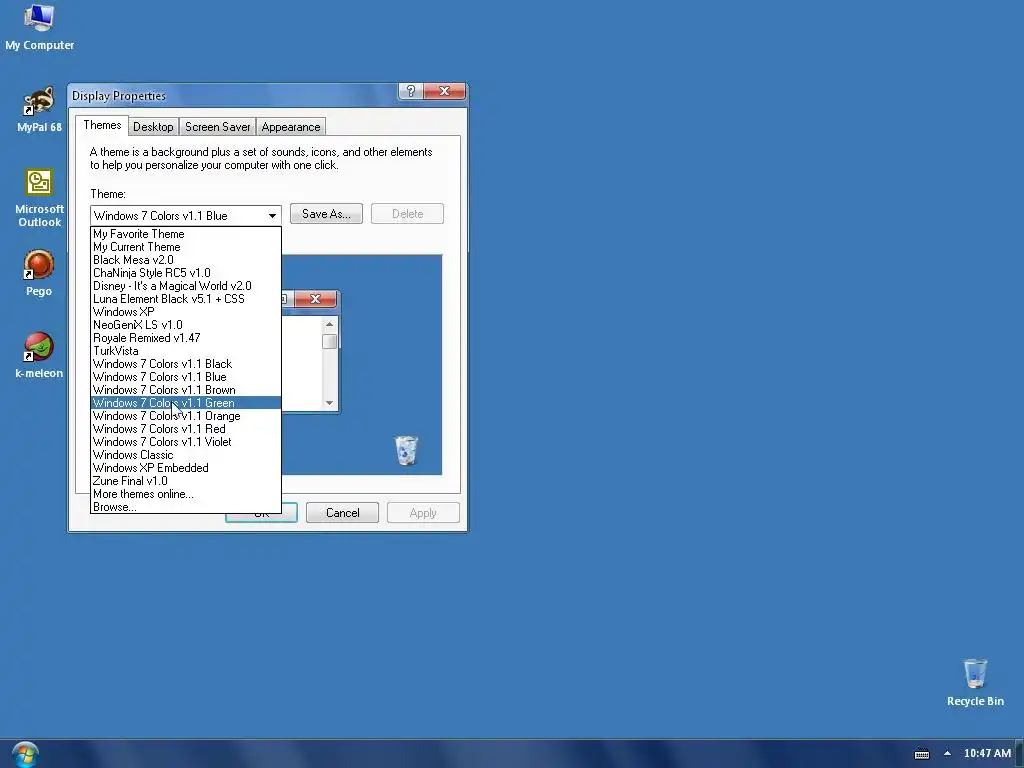Viewport: 1024px width, 768px height.
Task: Pick Disney - It's a Magical World v2.0
Action: pyautogui.click(x=185, y=286)
